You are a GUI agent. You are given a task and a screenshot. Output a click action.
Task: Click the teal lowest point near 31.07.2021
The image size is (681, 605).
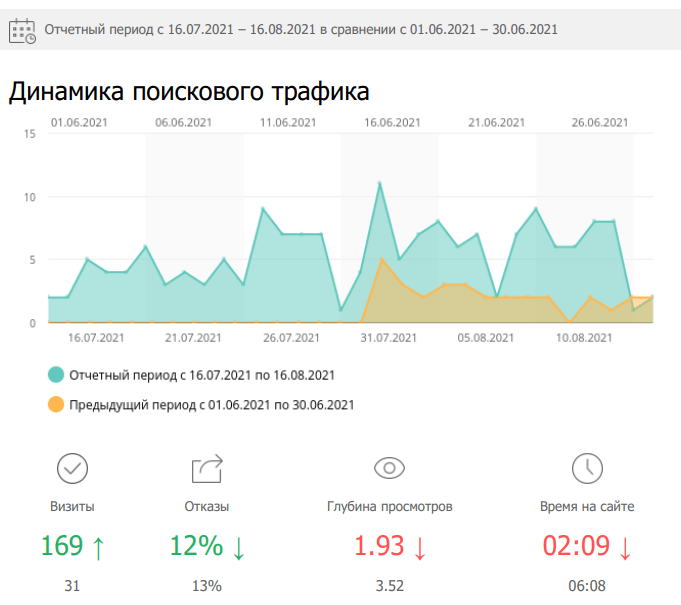pyautogui.click(x=341, y=310)
